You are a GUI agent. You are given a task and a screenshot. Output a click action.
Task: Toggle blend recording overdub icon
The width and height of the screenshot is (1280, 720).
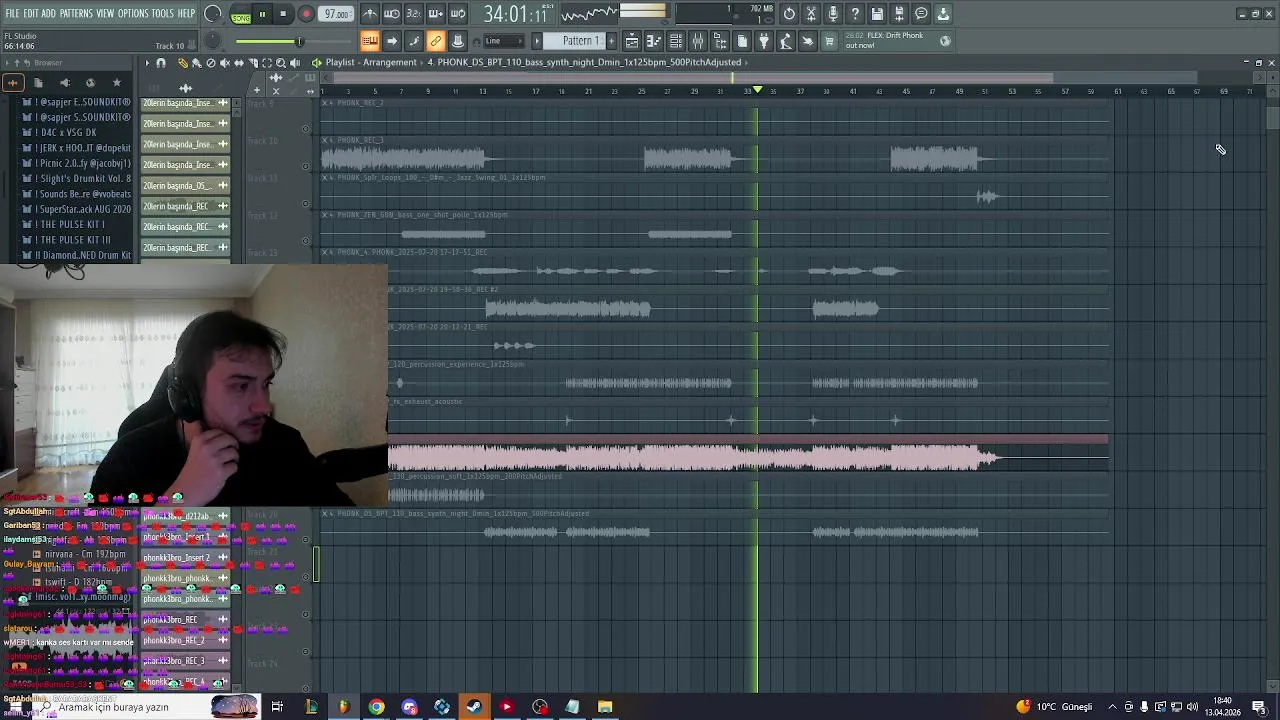click(436, 14)
